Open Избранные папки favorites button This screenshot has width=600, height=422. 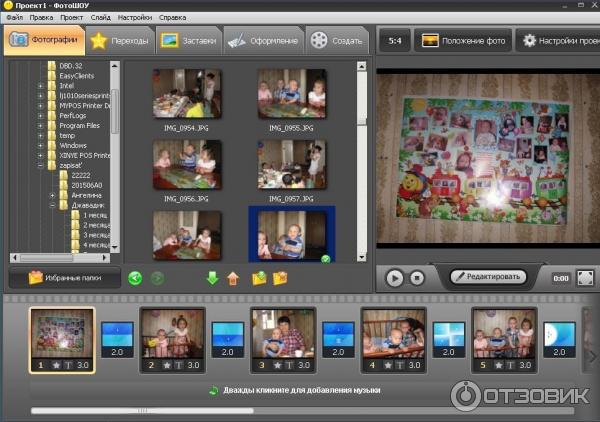click(x=63, y=277)
